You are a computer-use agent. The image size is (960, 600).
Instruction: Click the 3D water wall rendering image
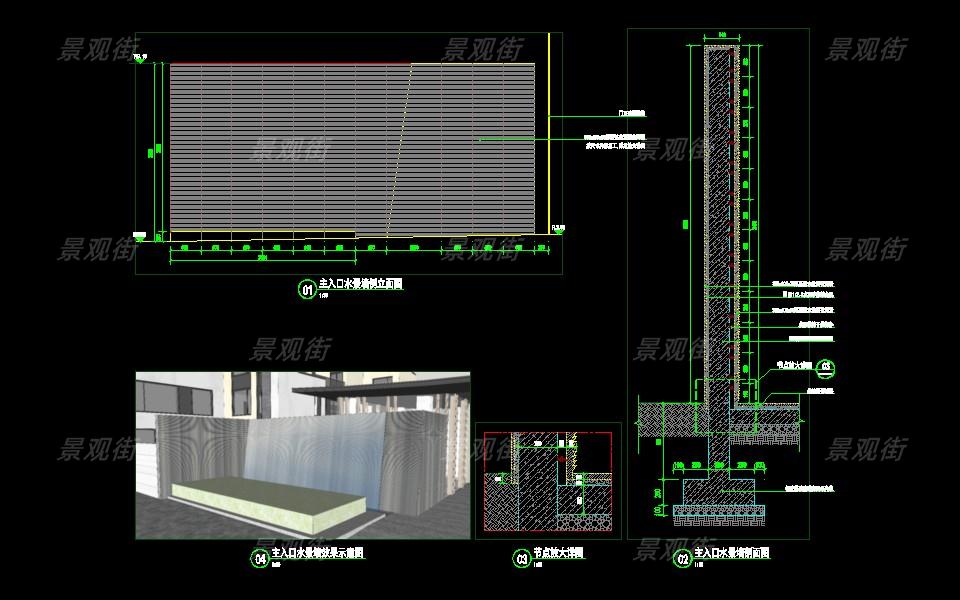(x=302, y=455)
